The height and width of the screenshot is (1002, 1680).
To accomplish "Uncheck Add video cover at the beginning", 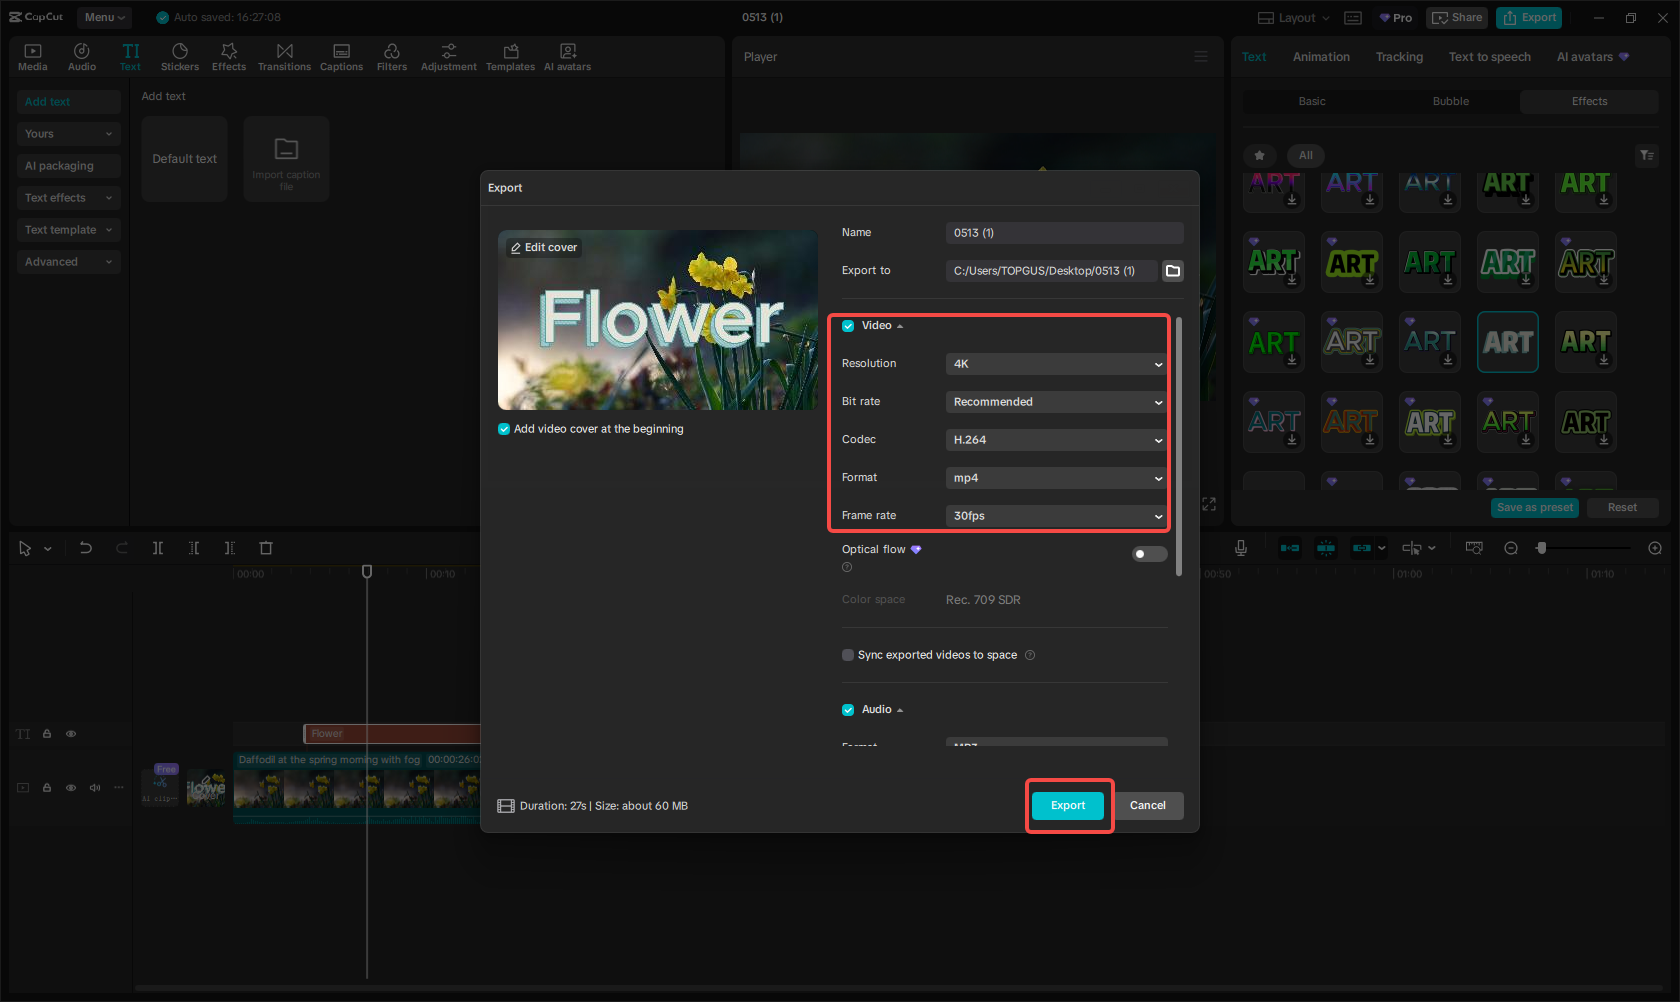I will point(504,429).
